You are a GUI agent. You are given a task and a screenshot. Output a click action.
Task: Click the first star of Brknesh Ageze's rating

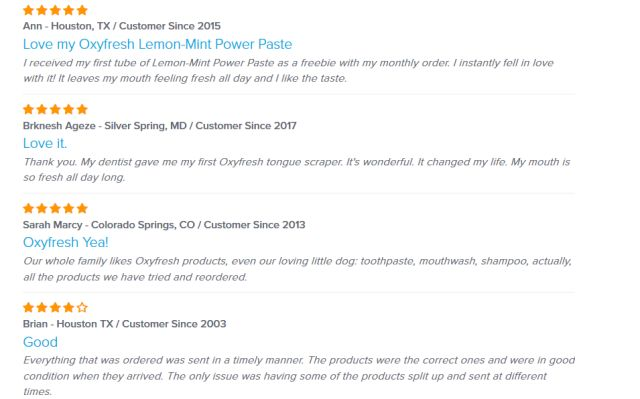pos(28,109)
